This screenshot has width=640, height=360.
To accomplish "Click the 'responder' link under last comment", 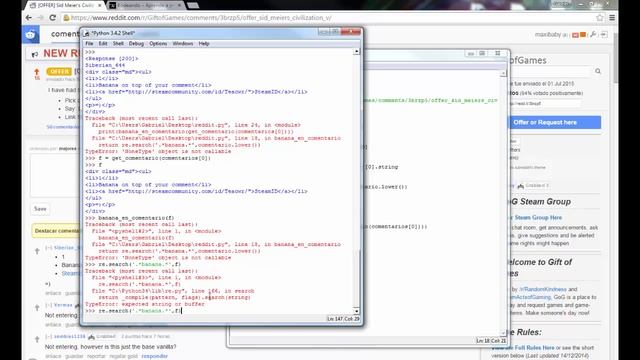I will (x=154, y=356).
